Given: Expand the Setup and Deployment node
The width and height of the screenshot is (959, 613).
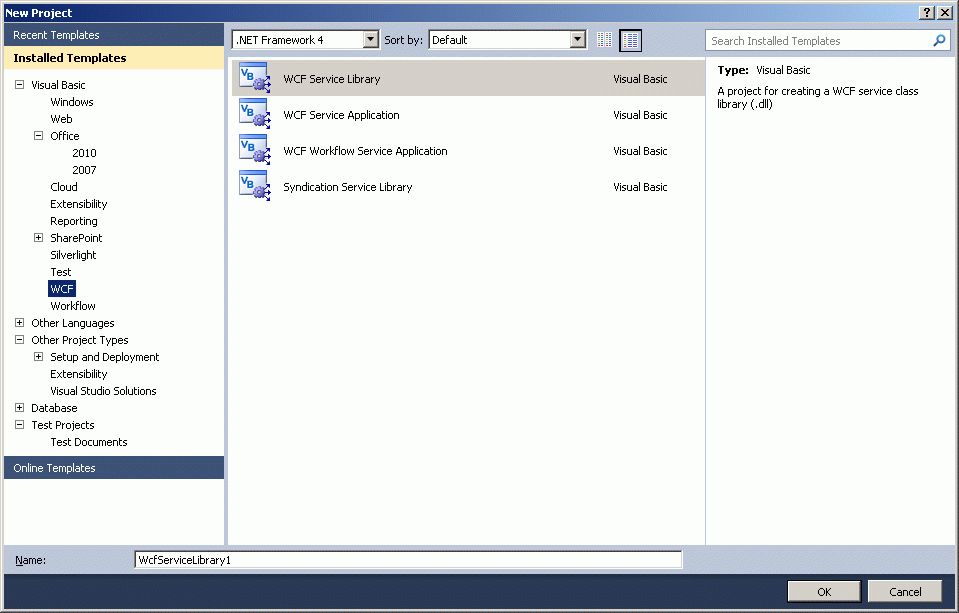Looking at the screenshot, I should (x=39, y=357).
